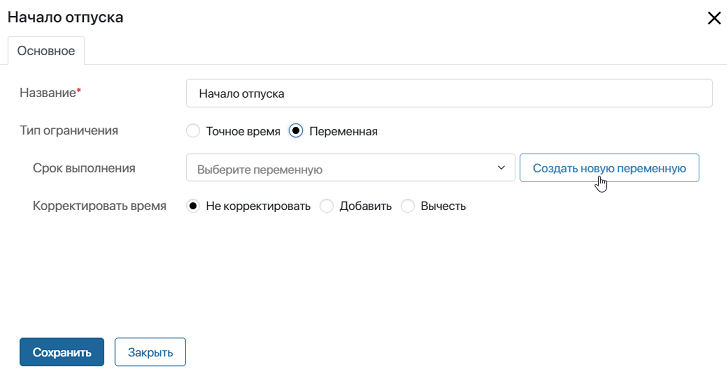Click the chevron arrow of the variable dropdown
The width and height of the screenshot is (727, 370).
(501, 167)
